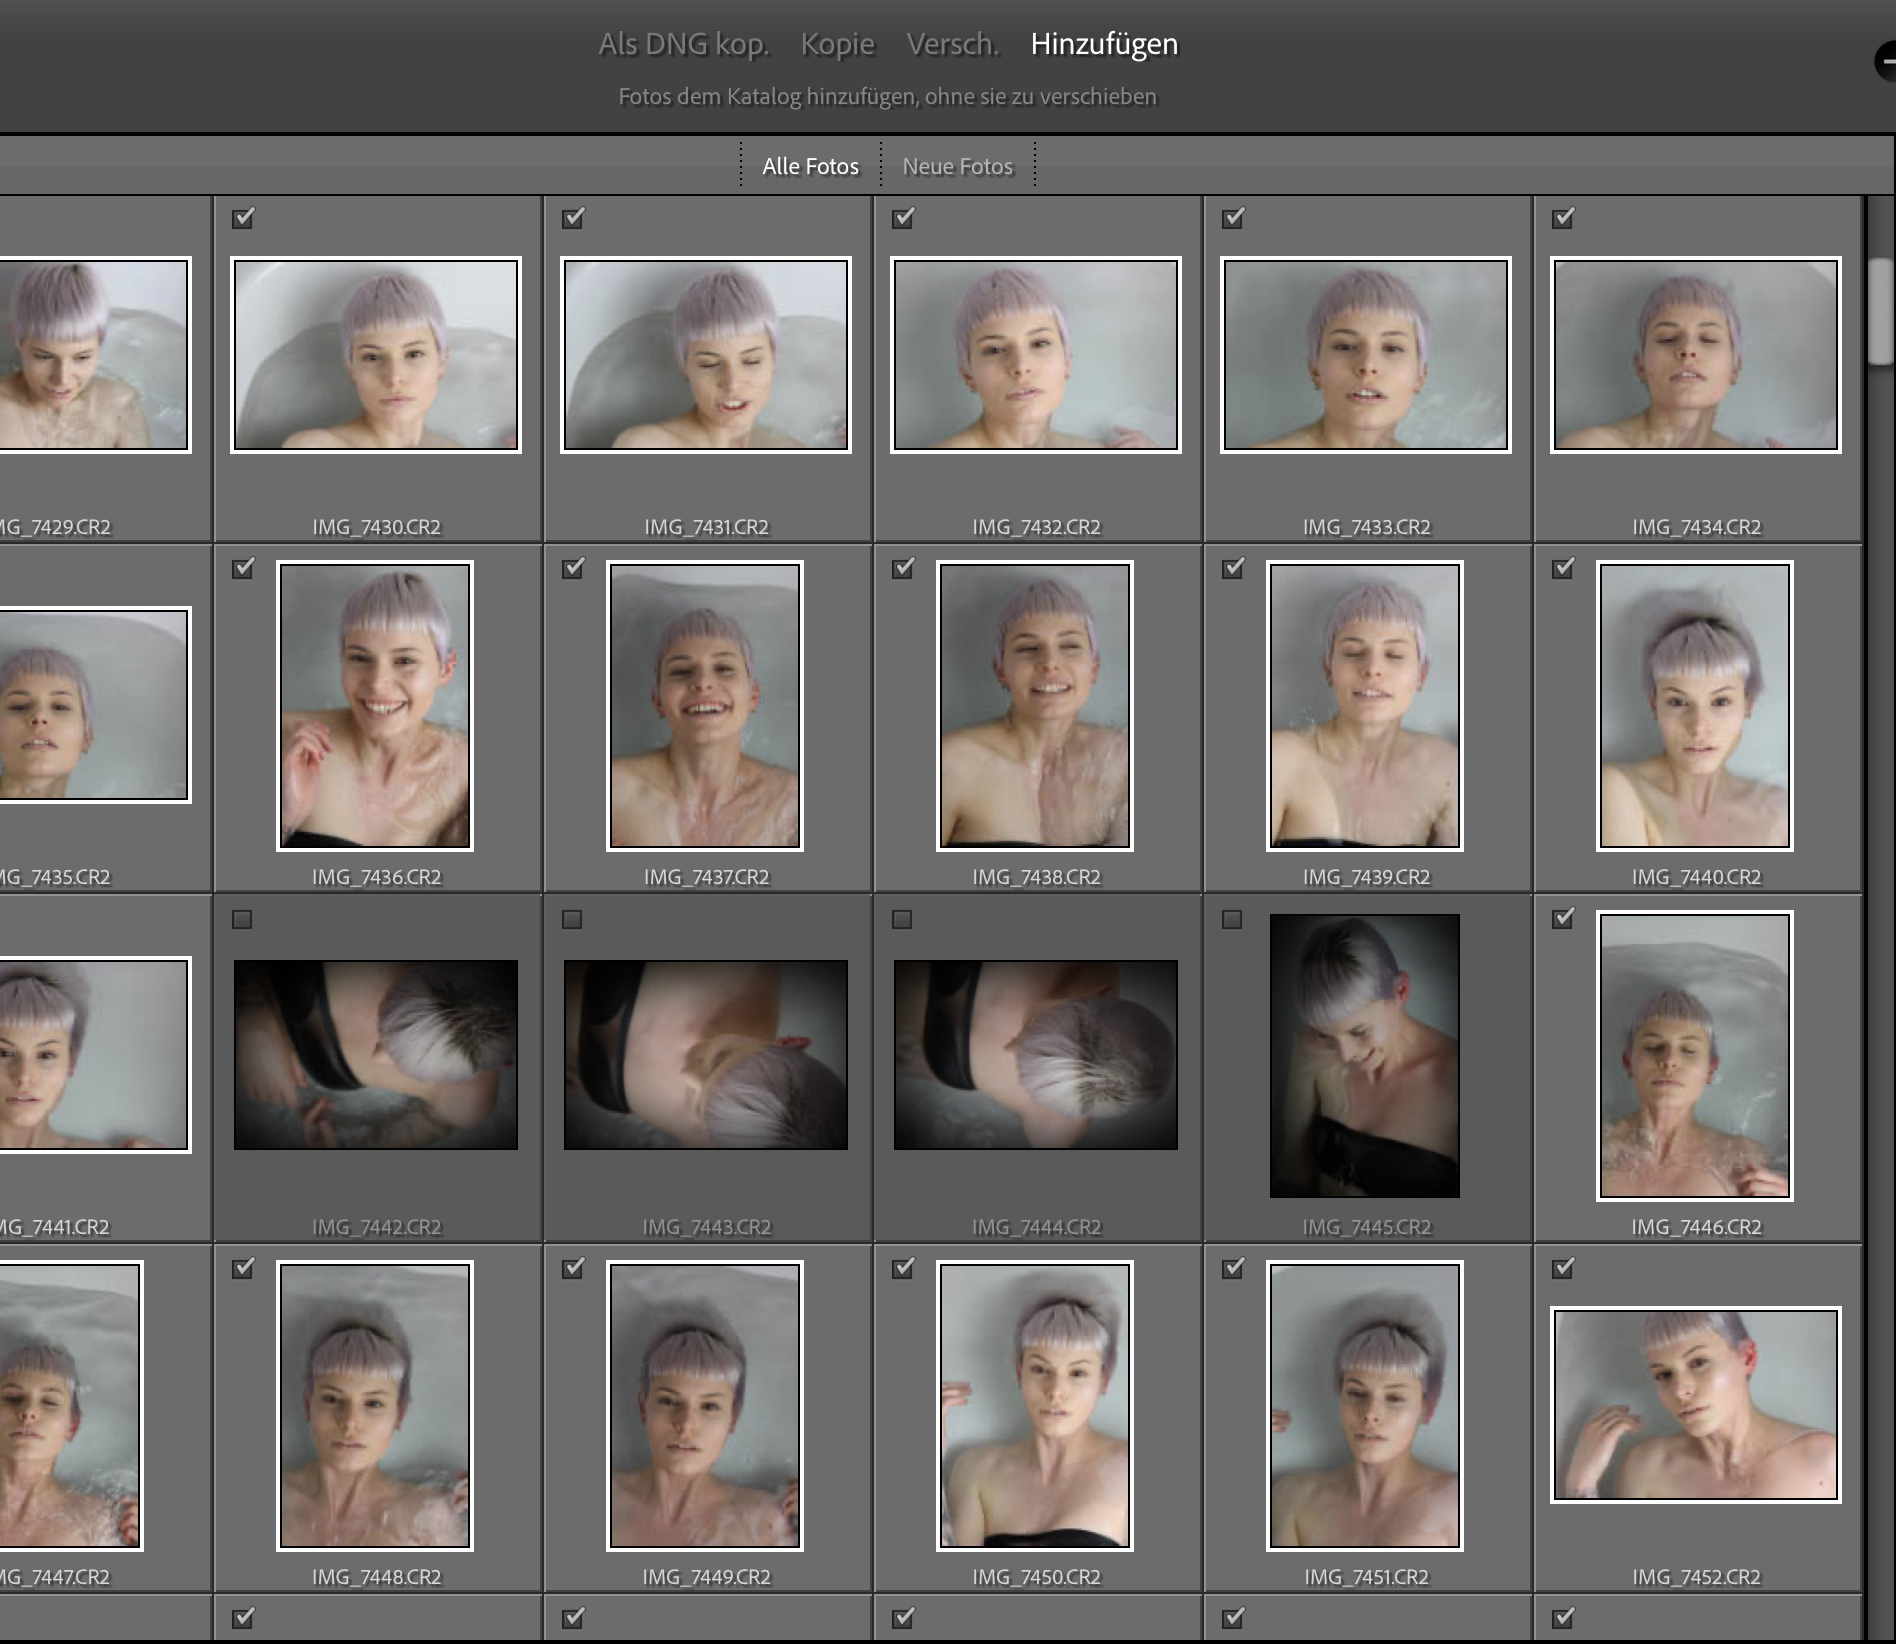
Task: Select the IMG_7440.CR2 portrait thumbnail
Action: [x=1695, y=706]
